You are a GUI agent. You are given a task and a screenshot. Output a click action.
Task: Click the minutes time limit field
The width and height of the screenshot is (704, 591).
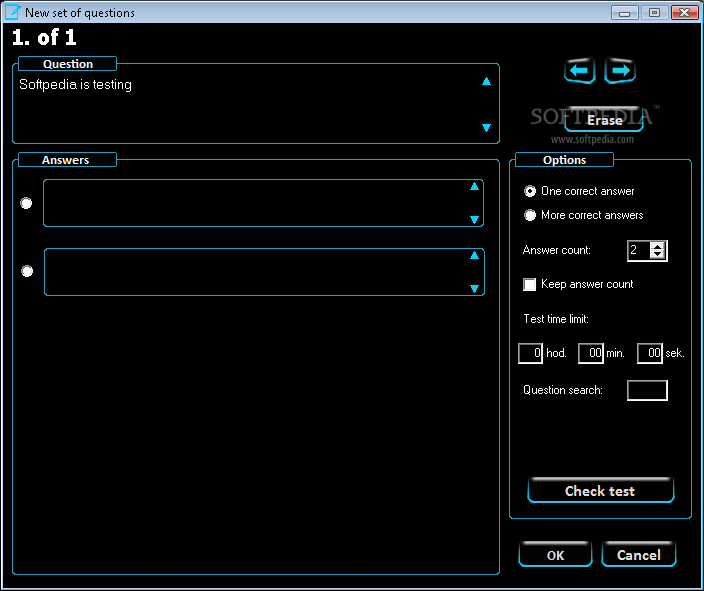[590, 353]
